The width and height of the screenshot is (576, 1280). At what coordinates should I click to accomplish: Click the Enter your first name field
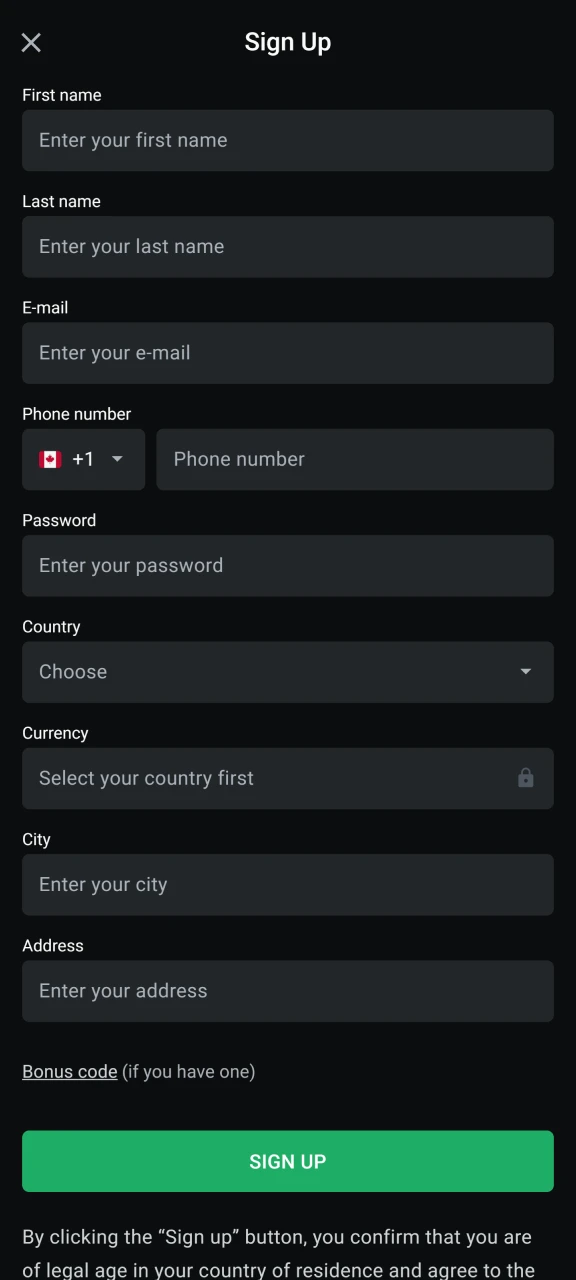[x=288, y=140]
